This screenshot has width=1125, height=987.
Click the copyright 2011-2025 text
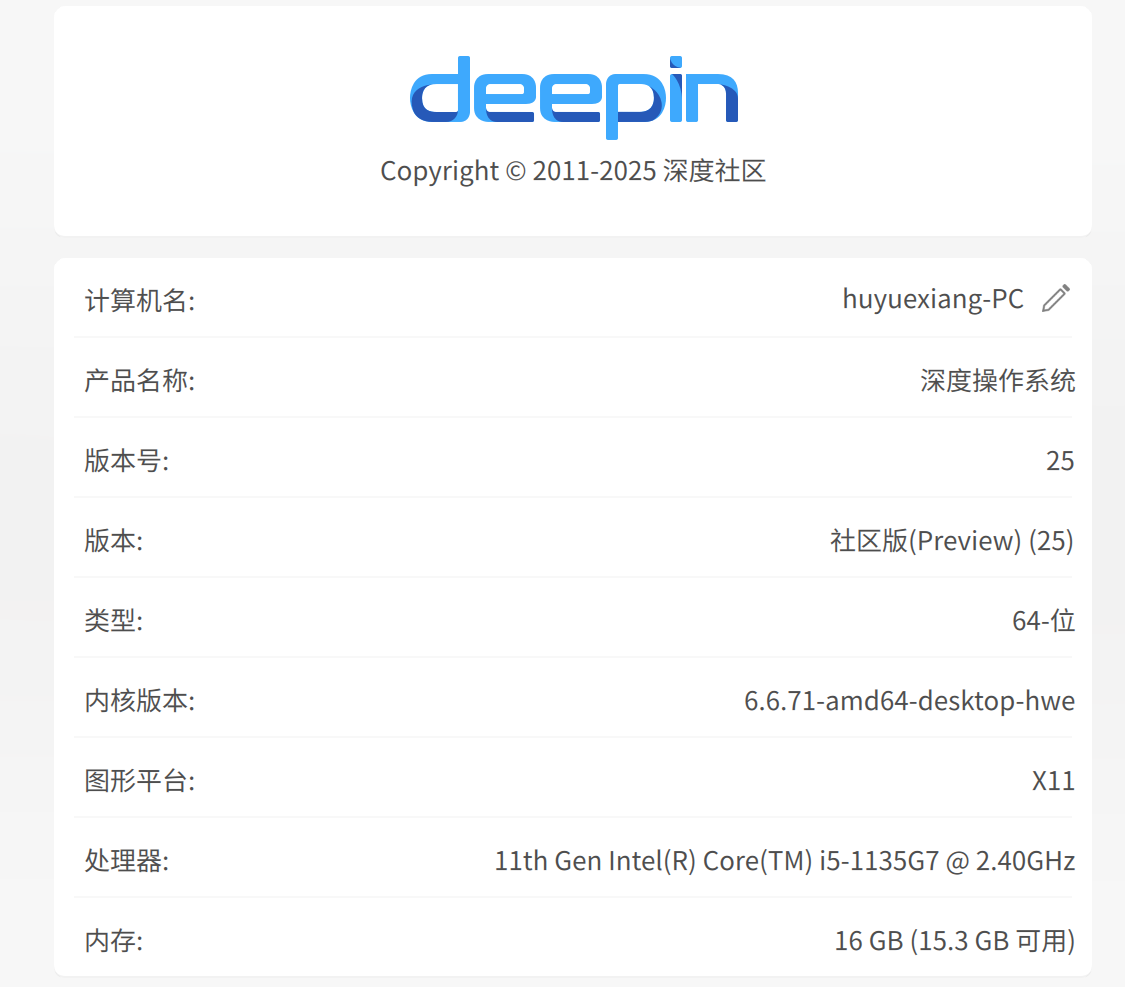(x=573, y=171)
